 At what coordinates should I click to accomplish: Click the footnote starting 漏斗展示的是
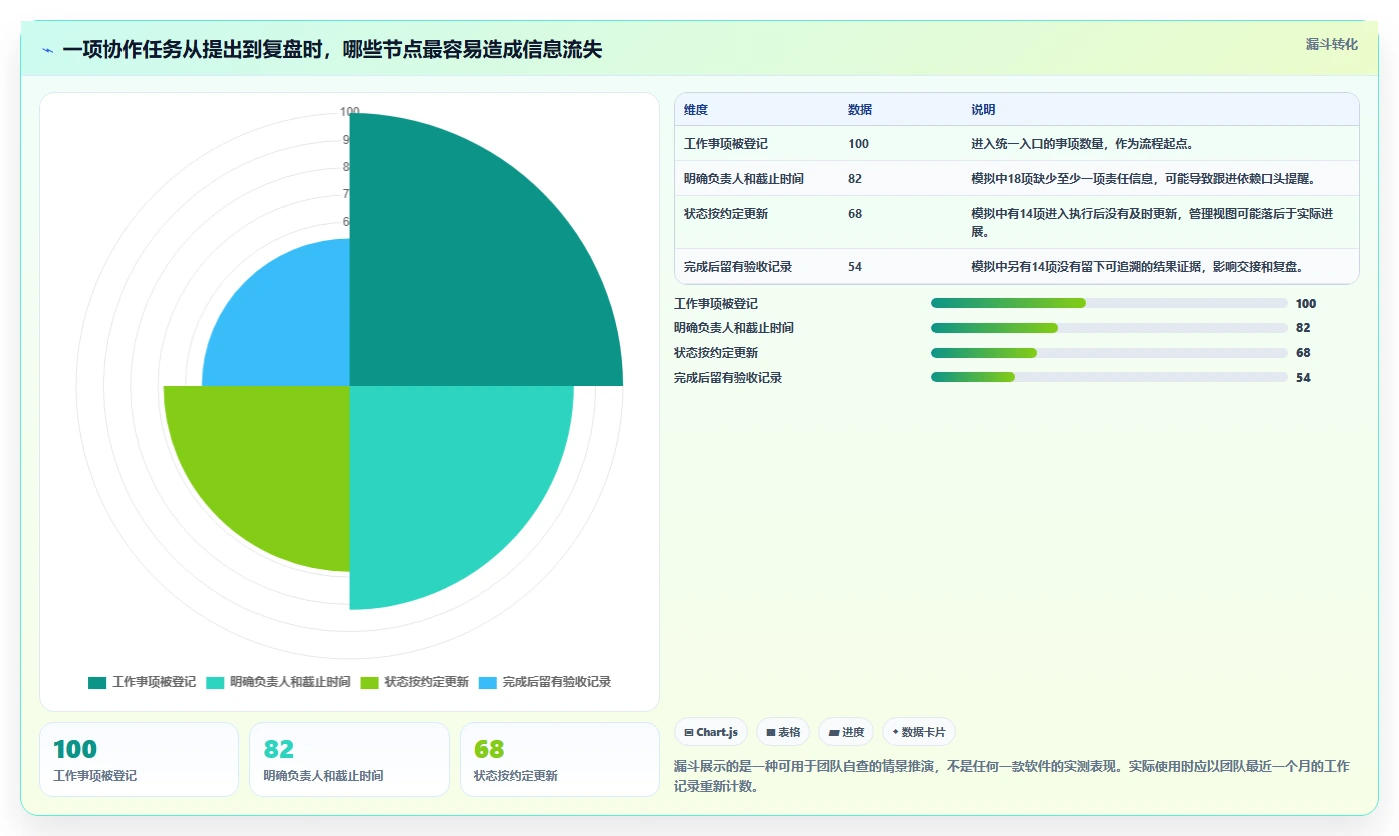click(x=1012, y=776)
